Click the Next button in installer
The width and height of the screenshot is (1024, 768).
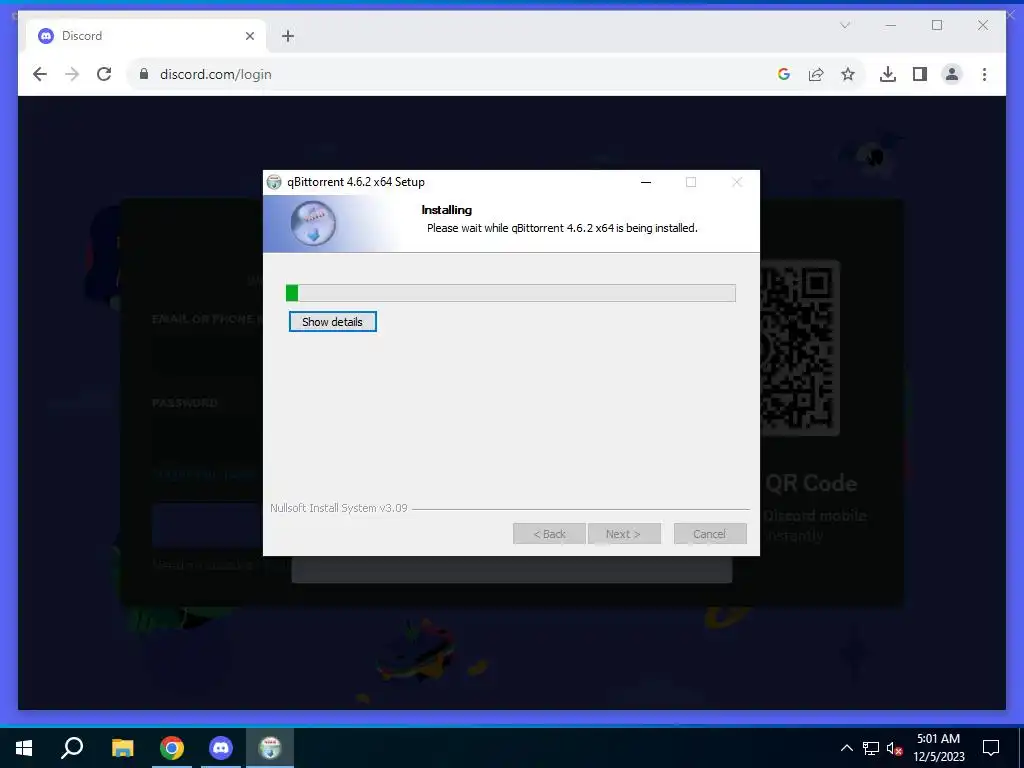click(624, 534)
